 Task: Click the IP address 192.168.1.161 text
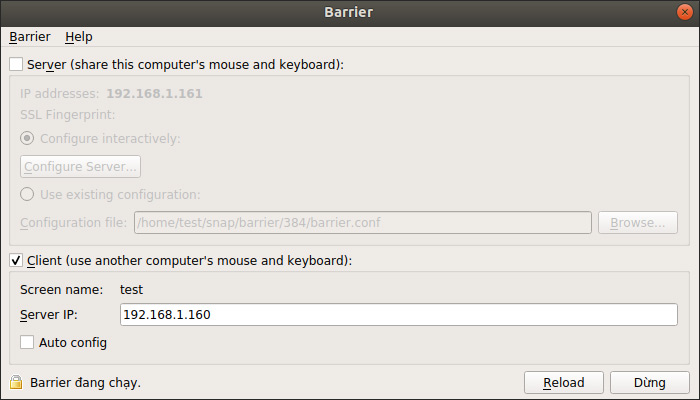pyautogui.click(x=154, y=94)
